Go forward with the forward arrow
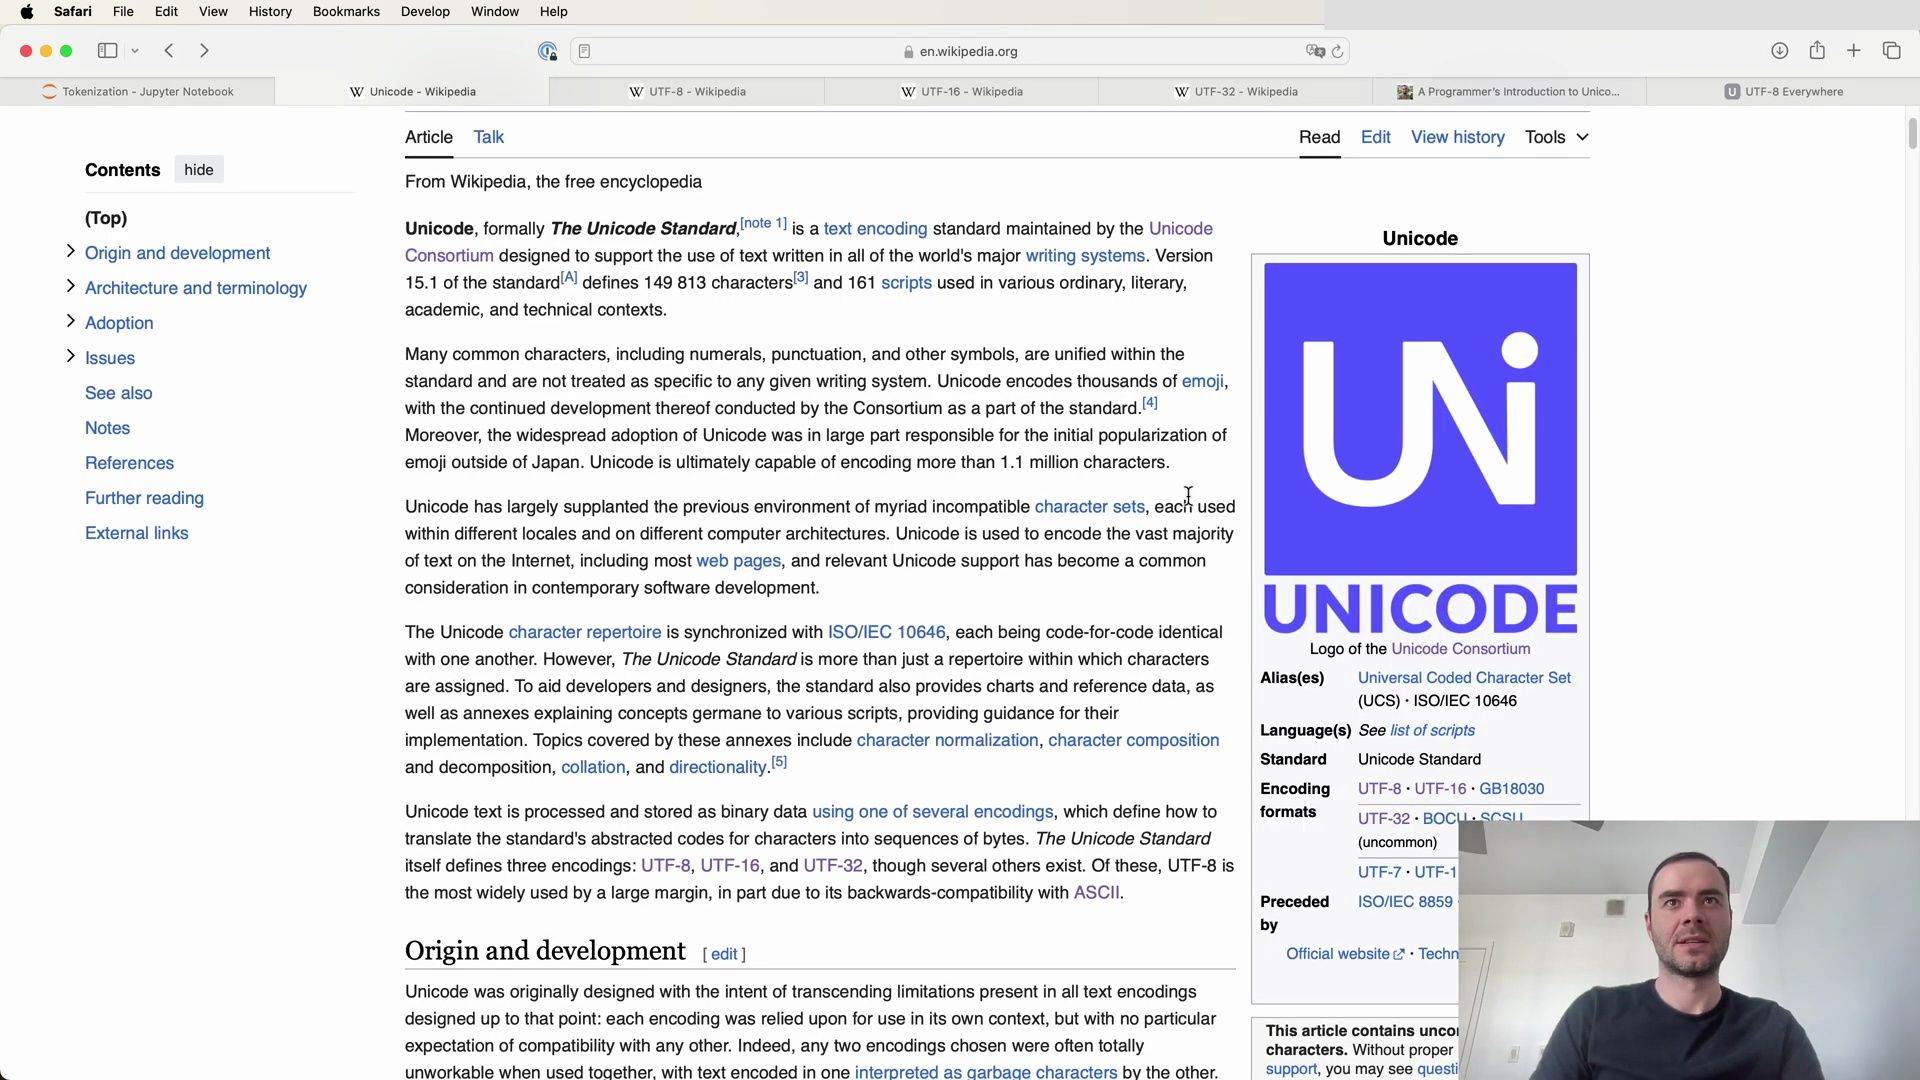 [x=204, y=51]
